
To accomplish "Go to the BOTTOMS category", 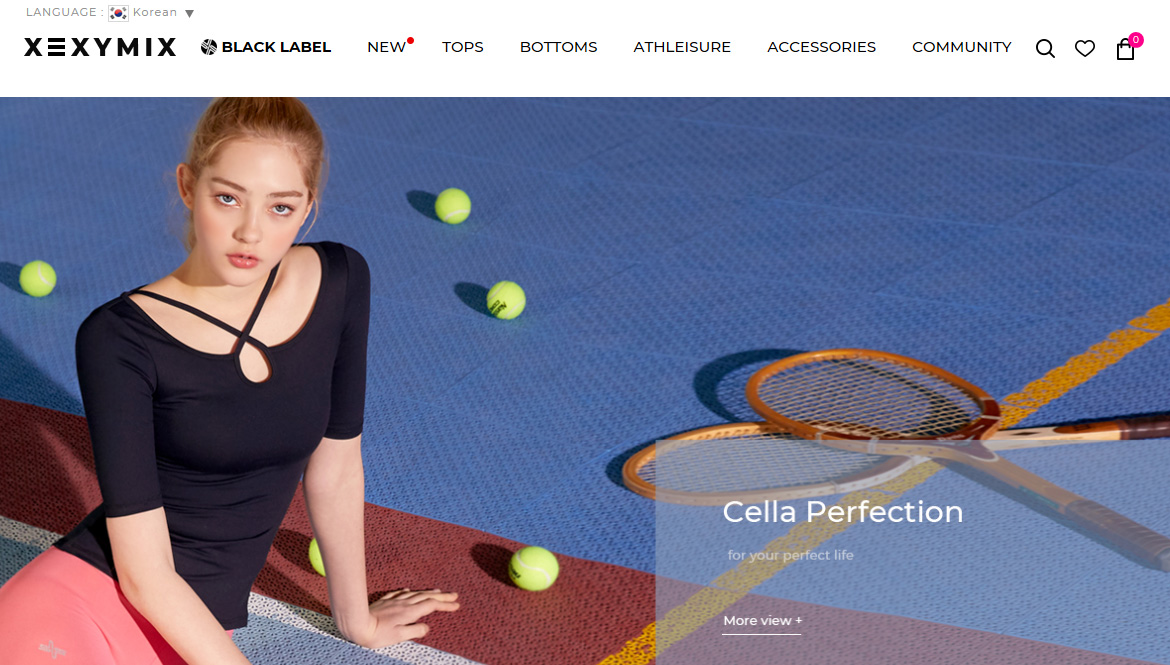I will [x=558, y=47].
